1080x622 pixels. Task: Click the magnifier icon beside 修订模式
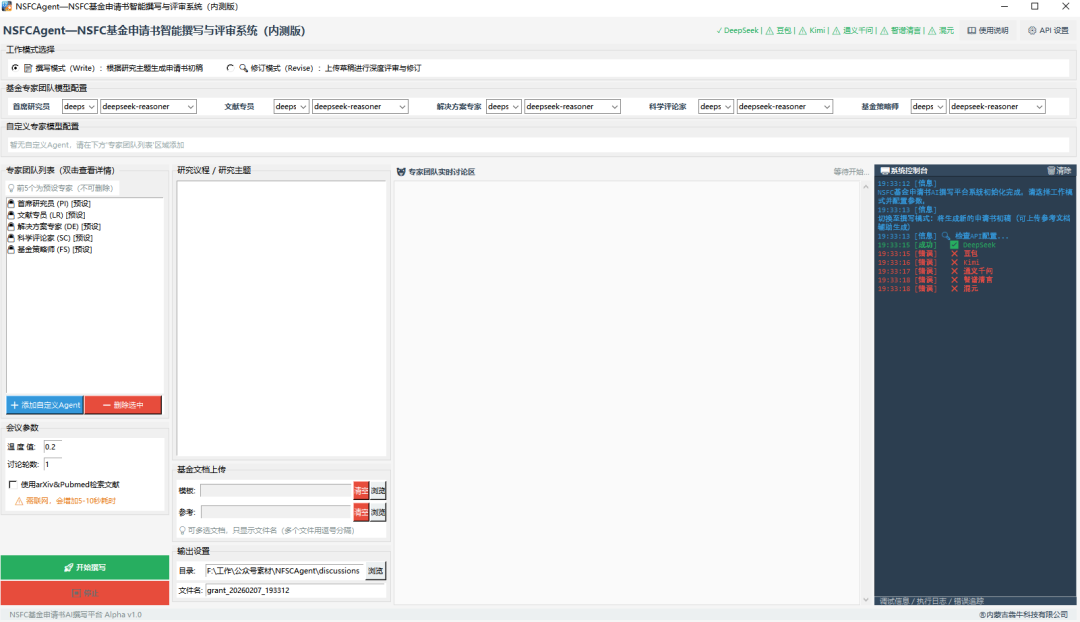pos(243,68)
